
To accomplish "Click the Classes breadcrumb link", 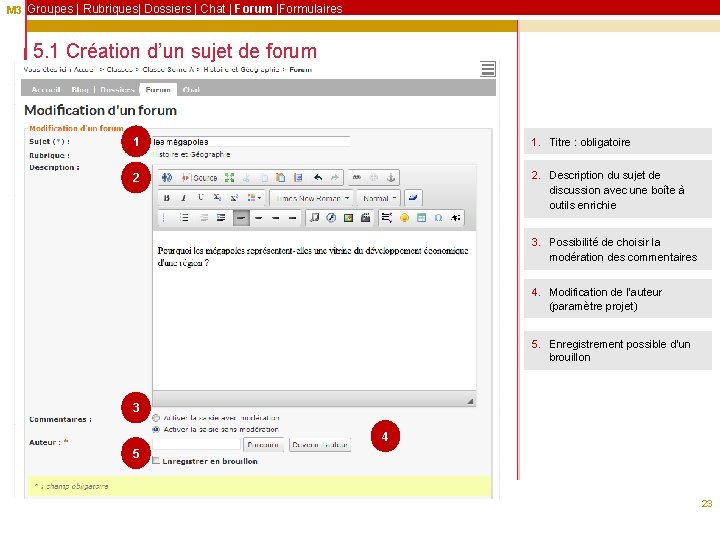I will tap(119, 69).
